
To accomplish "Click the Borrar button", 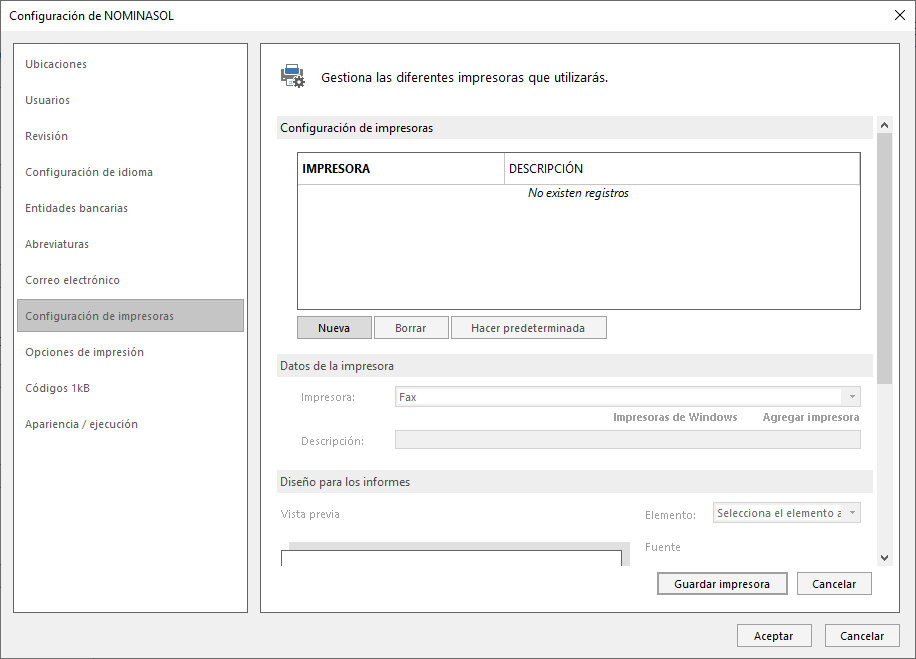I will pyautogui.click(x=411, y=328).
